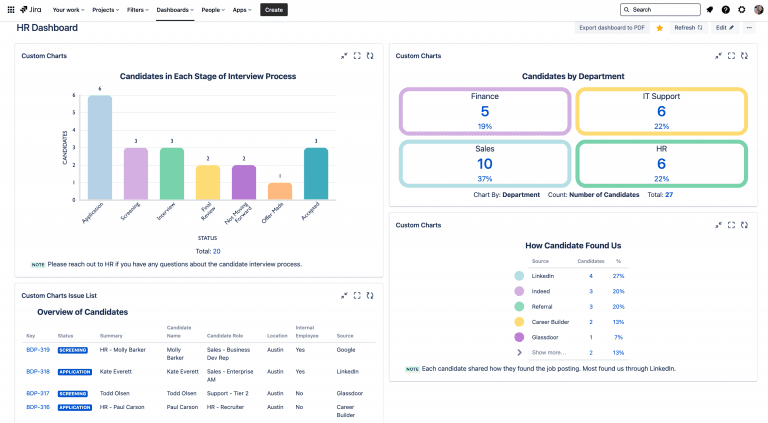
Task: Click the LinkedIn legend color circle
Action: click(519, 276)
